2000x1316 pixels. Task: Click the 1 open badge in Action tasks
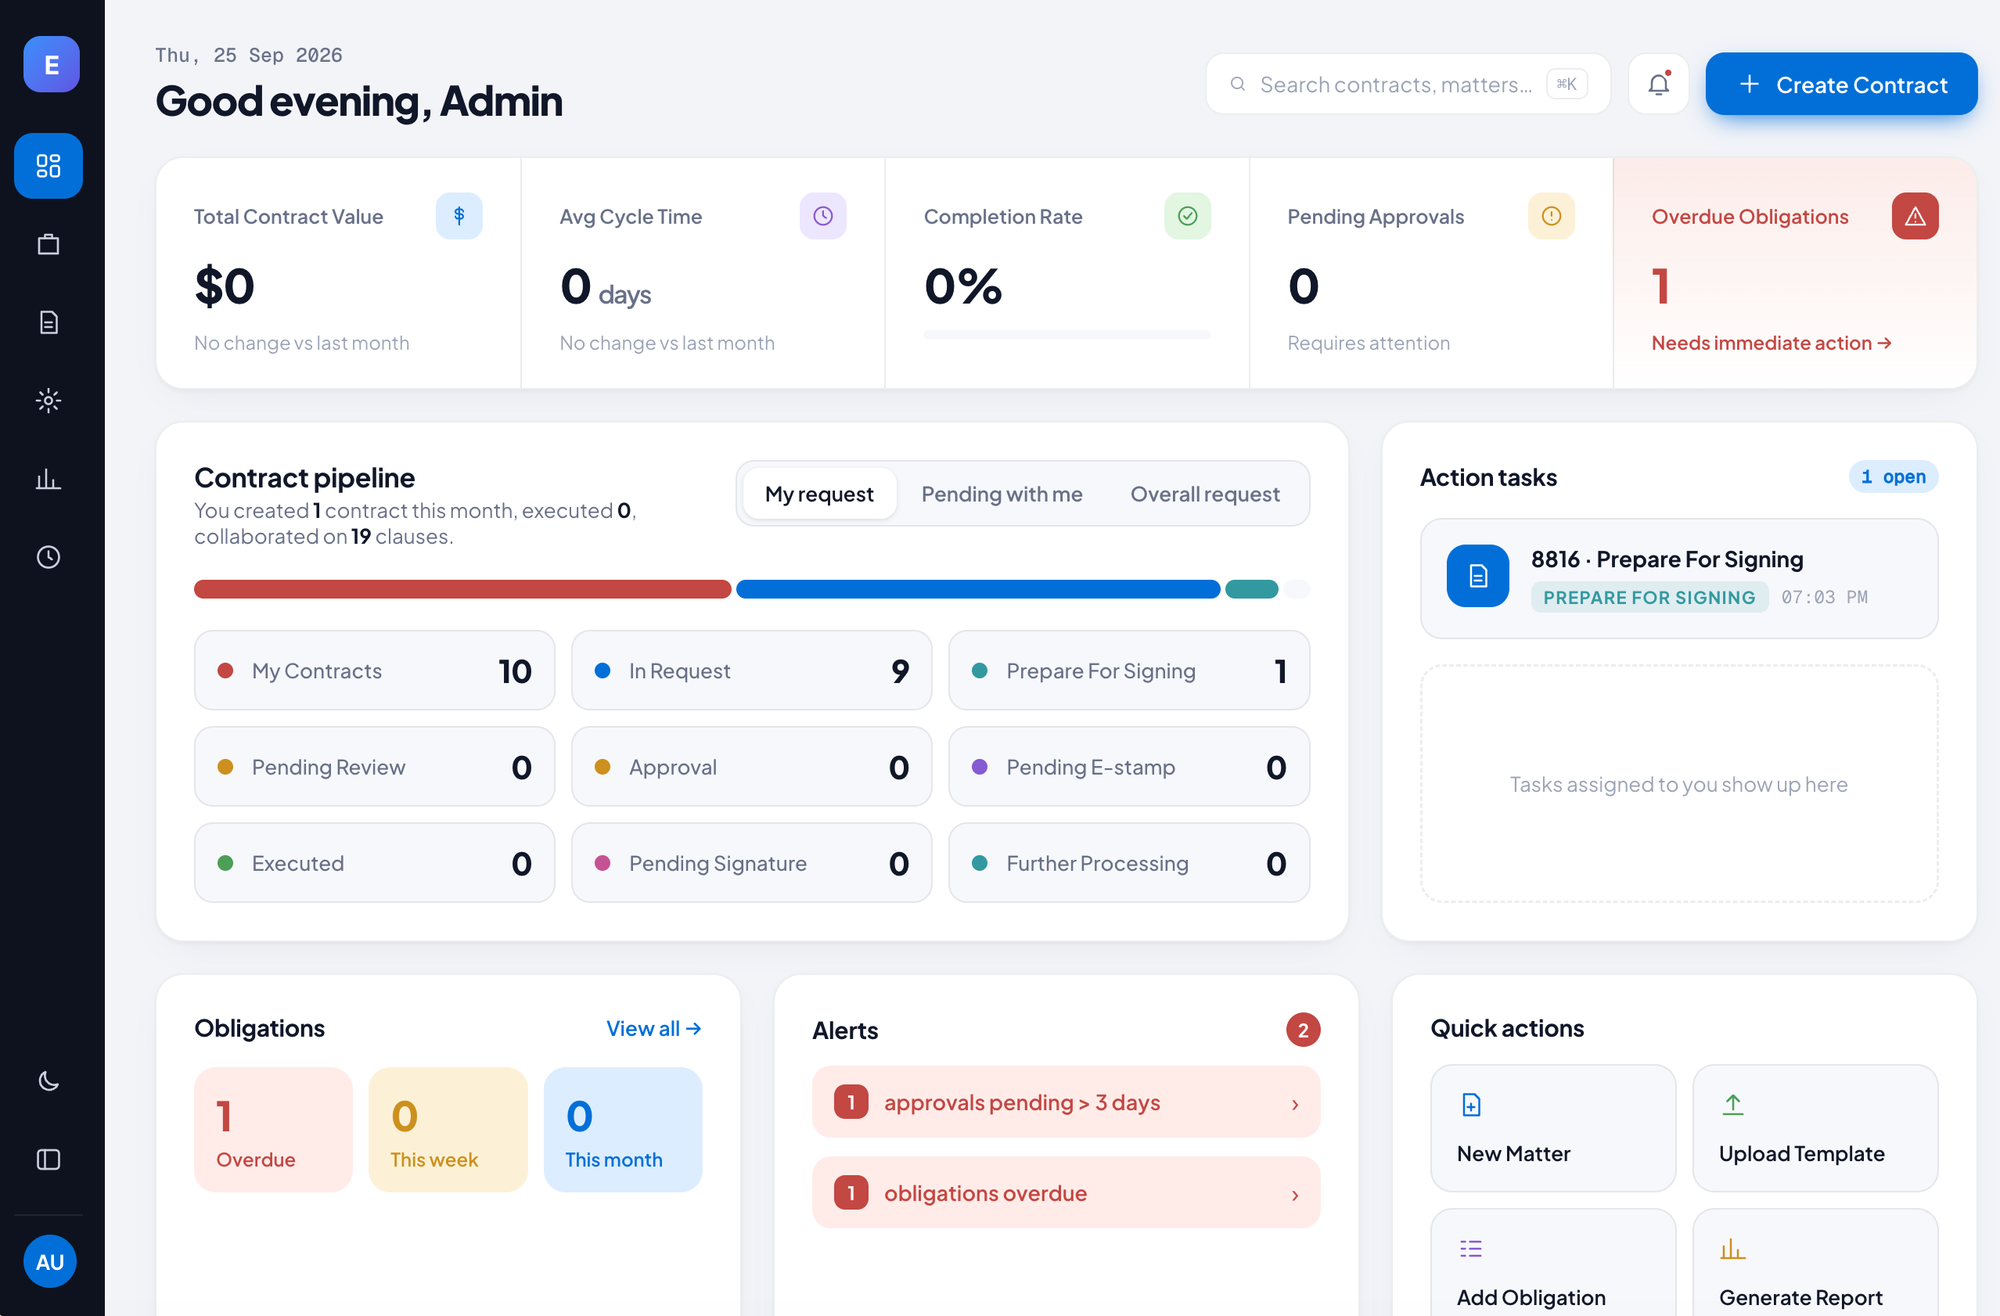point(1893,477)
